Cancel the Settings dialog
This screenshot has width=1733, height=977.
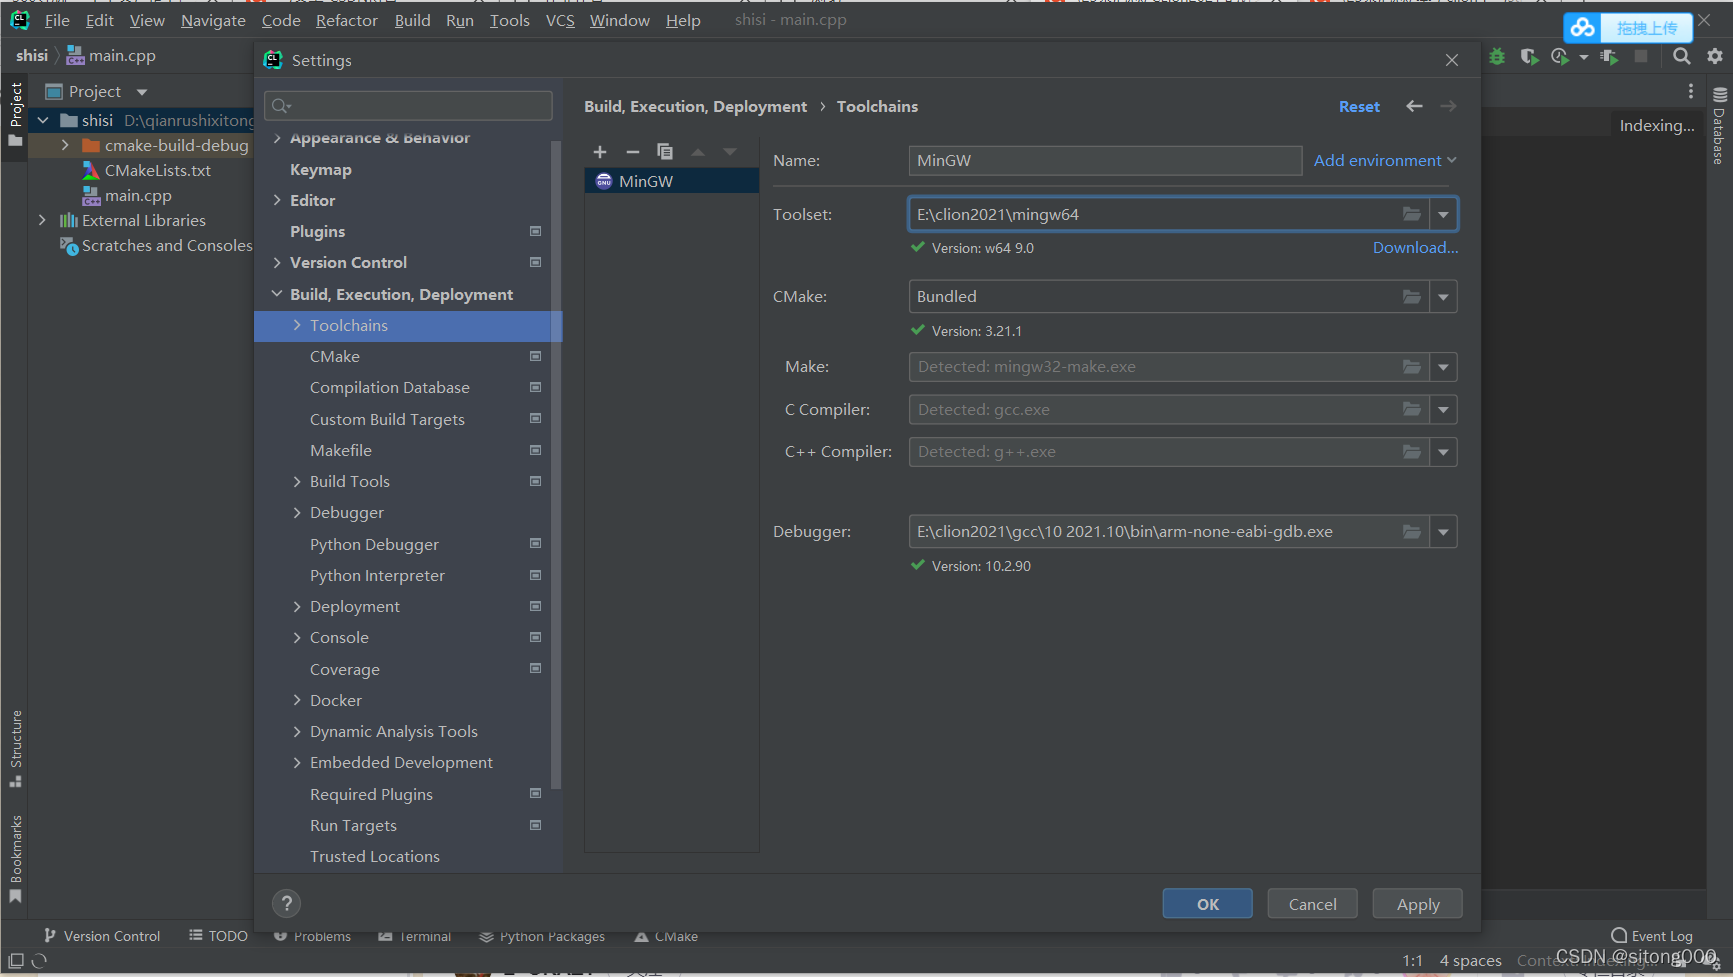(1312, 904)
